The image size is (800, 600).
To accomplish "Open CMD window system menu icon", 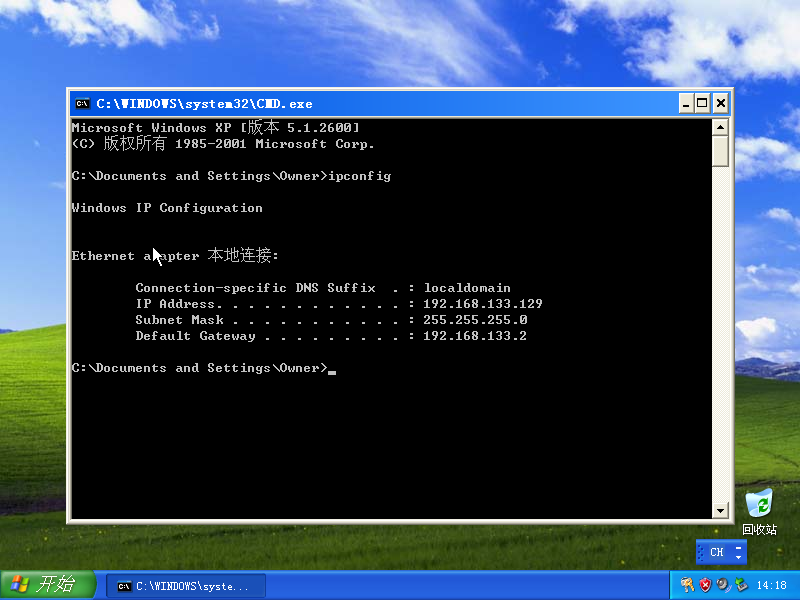I will [x=82, y=104].
